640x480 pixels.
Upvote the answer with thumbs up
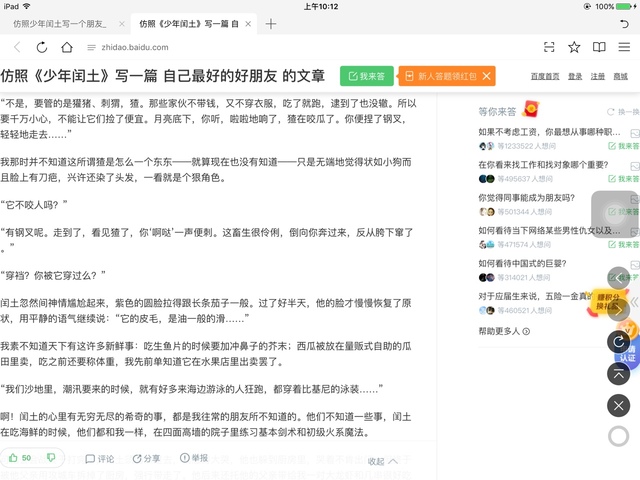coord(19,458)
